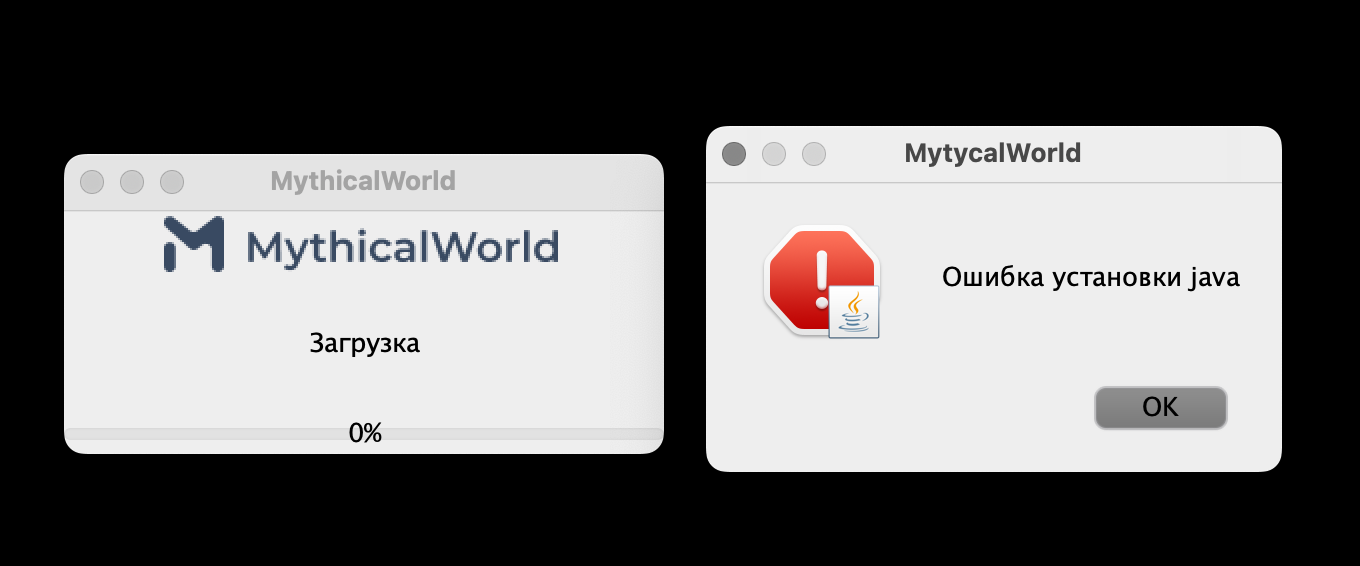Close the MythicalWorld loading window
The image size is (1360, 566).
tap(92, 182)
